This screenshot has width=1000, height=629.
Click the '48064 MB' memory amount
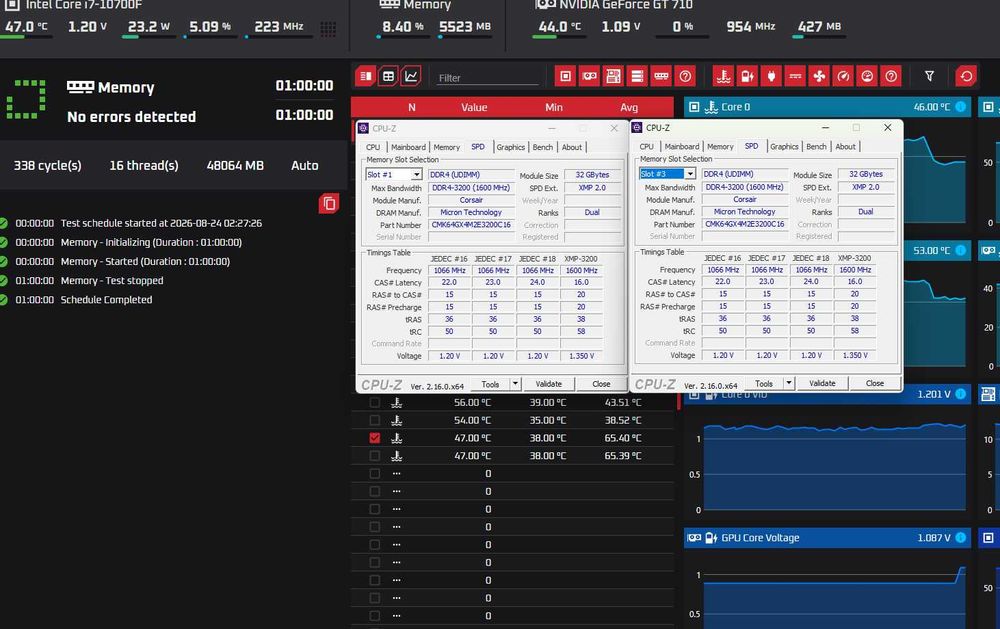[235, 165]
